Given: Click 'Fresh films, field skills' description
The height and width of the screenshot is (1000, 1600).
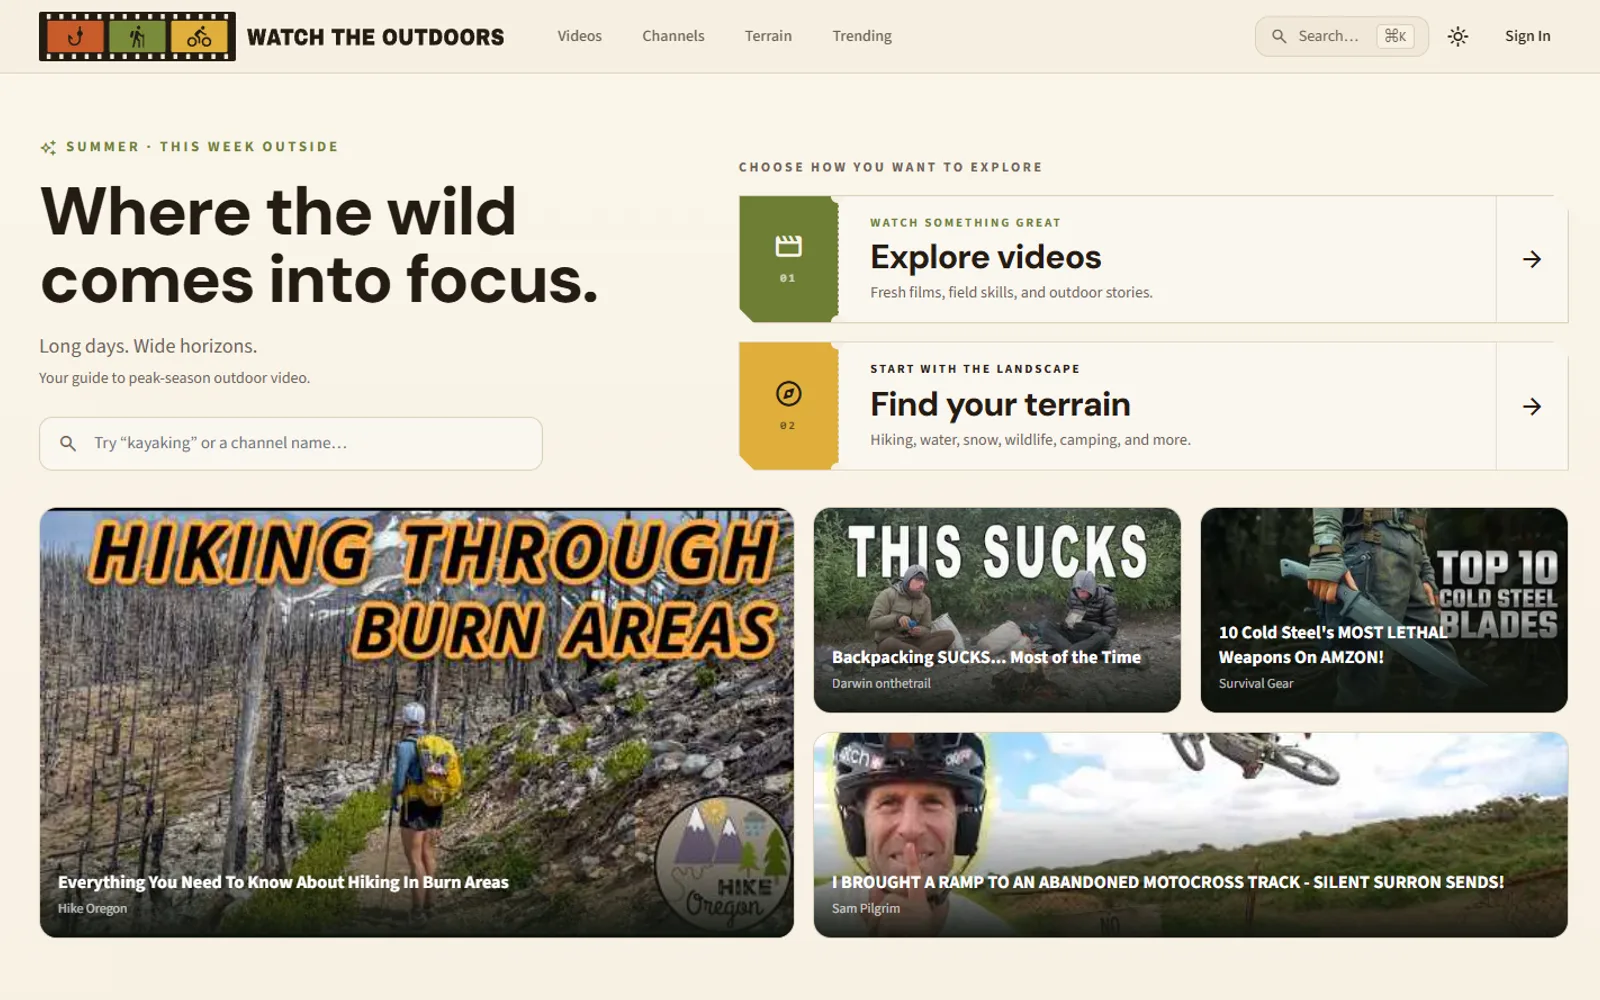Looking at the screenshot, I should pyautogui.click(x=1011, y=292).
